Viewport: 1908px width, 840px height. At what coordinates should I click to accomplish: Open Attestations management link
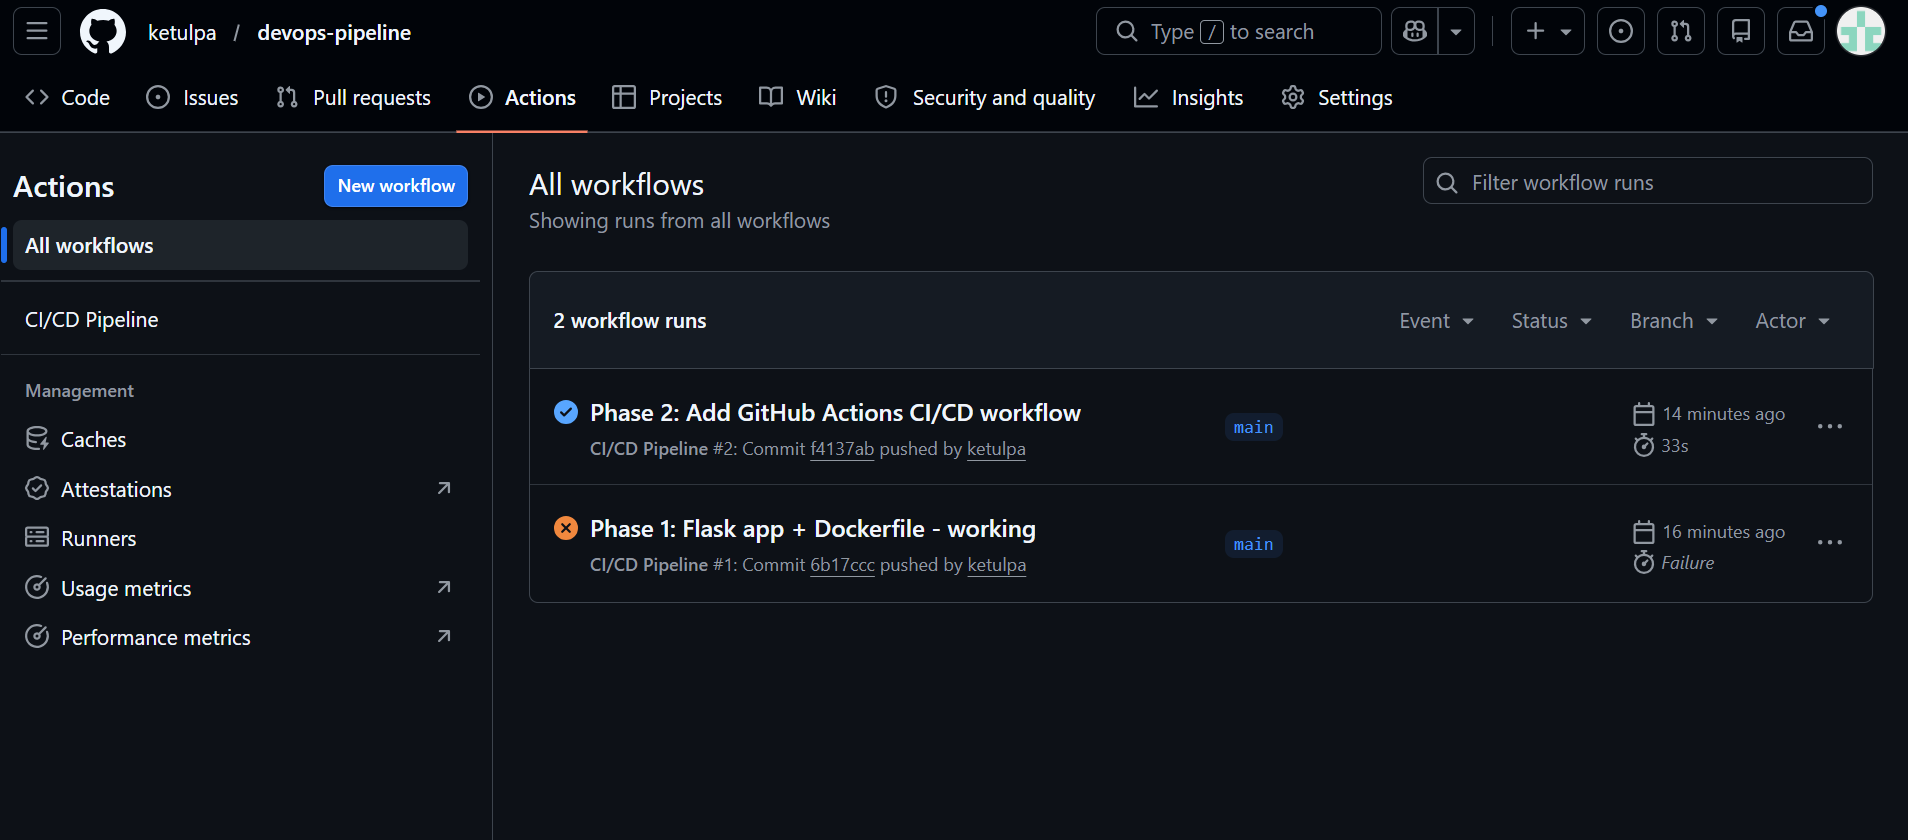[x=240, y=489]
